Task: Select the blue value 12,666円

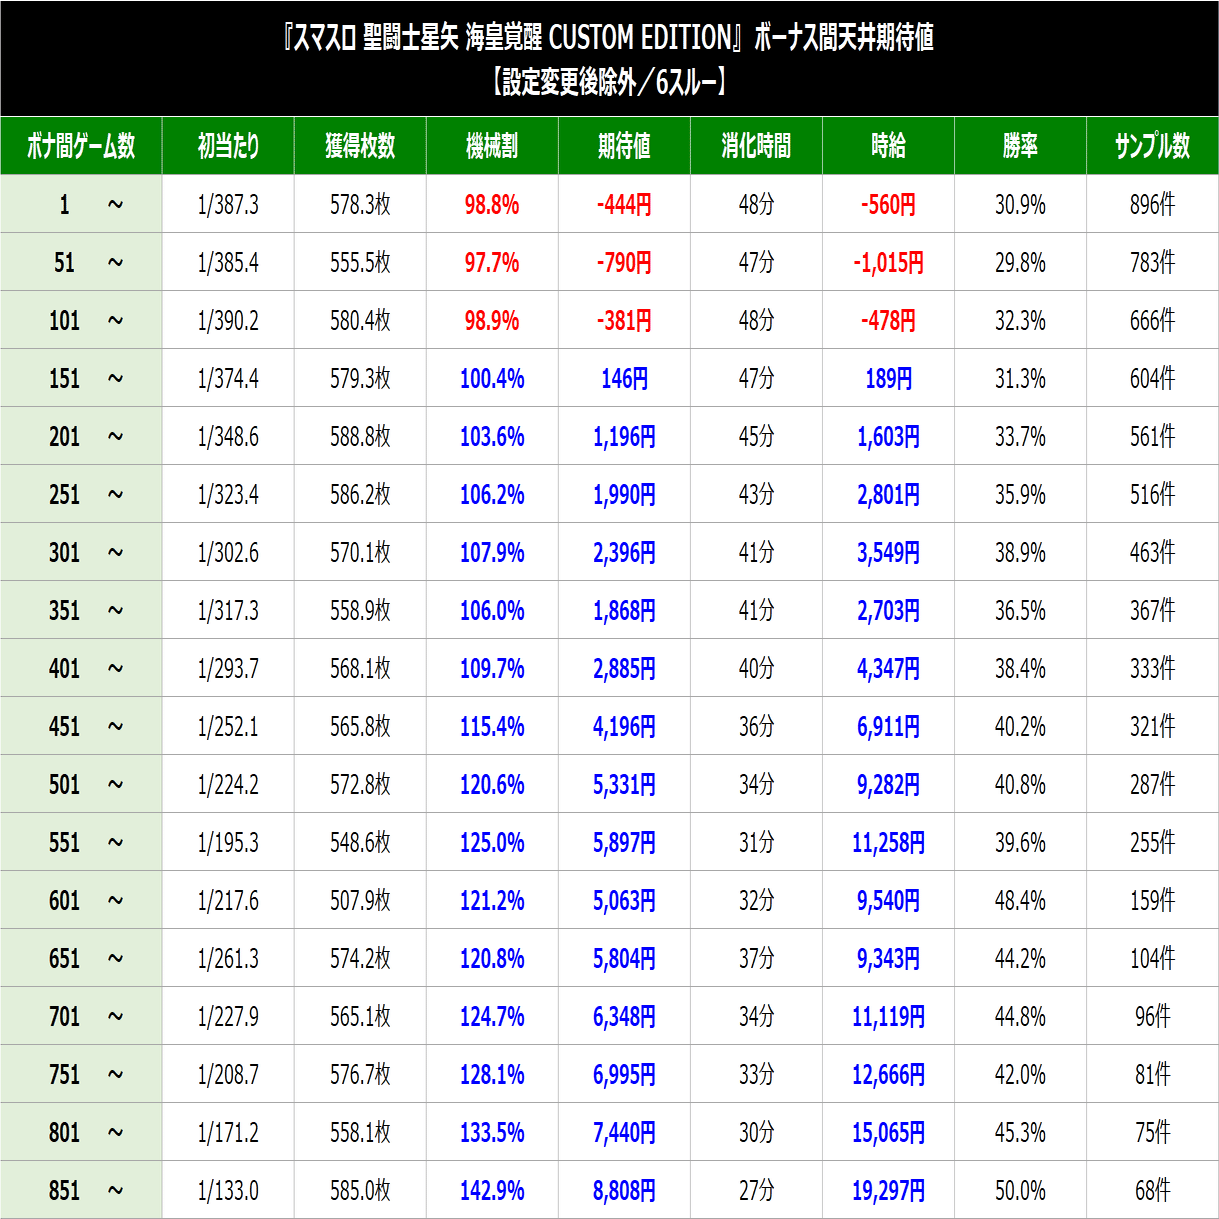Action: point(888,1075)
